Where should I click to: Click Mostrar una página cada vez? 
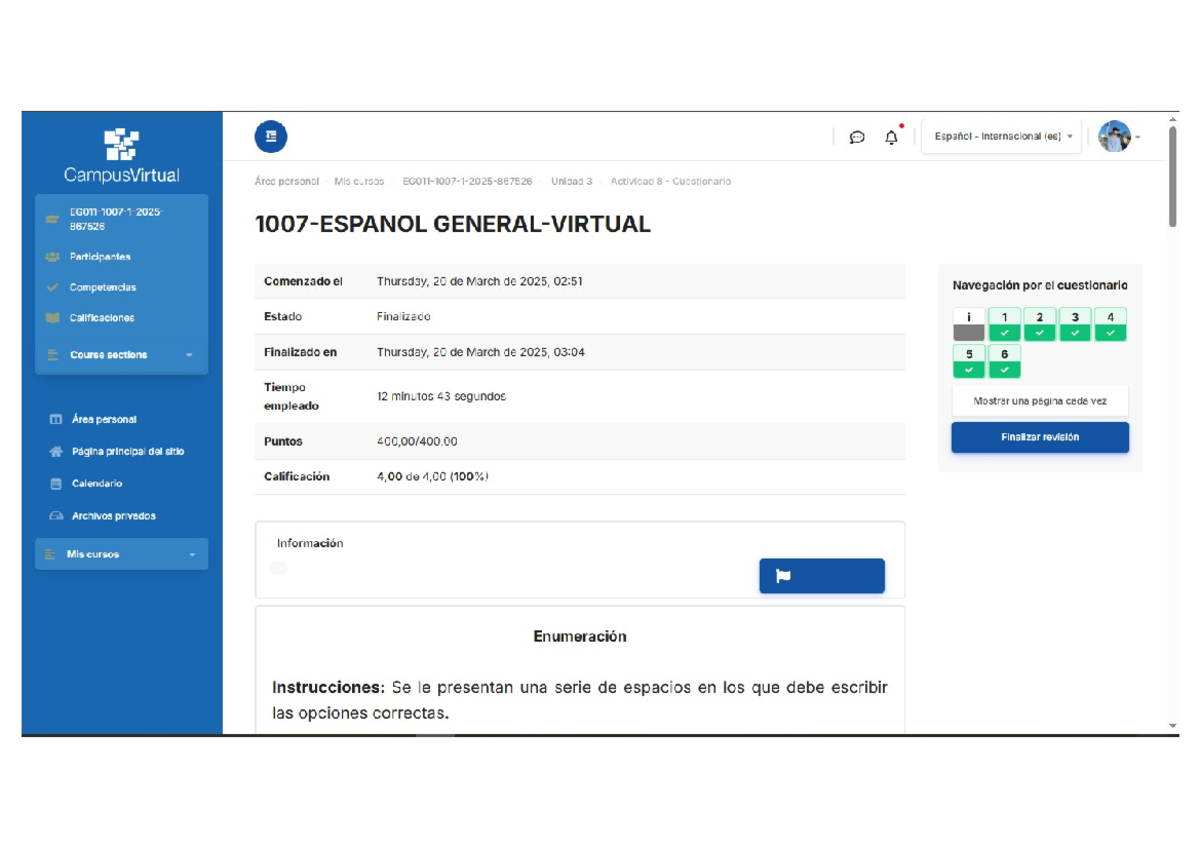pos(1039,400)
